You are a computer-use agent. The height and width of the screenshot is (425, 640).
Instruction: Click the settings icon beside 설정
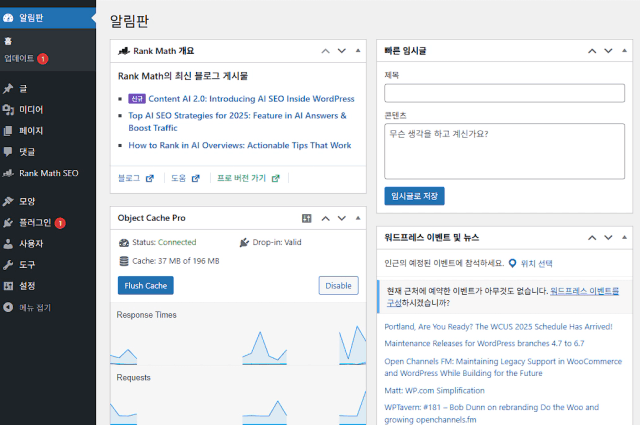[x=8, y=286]
